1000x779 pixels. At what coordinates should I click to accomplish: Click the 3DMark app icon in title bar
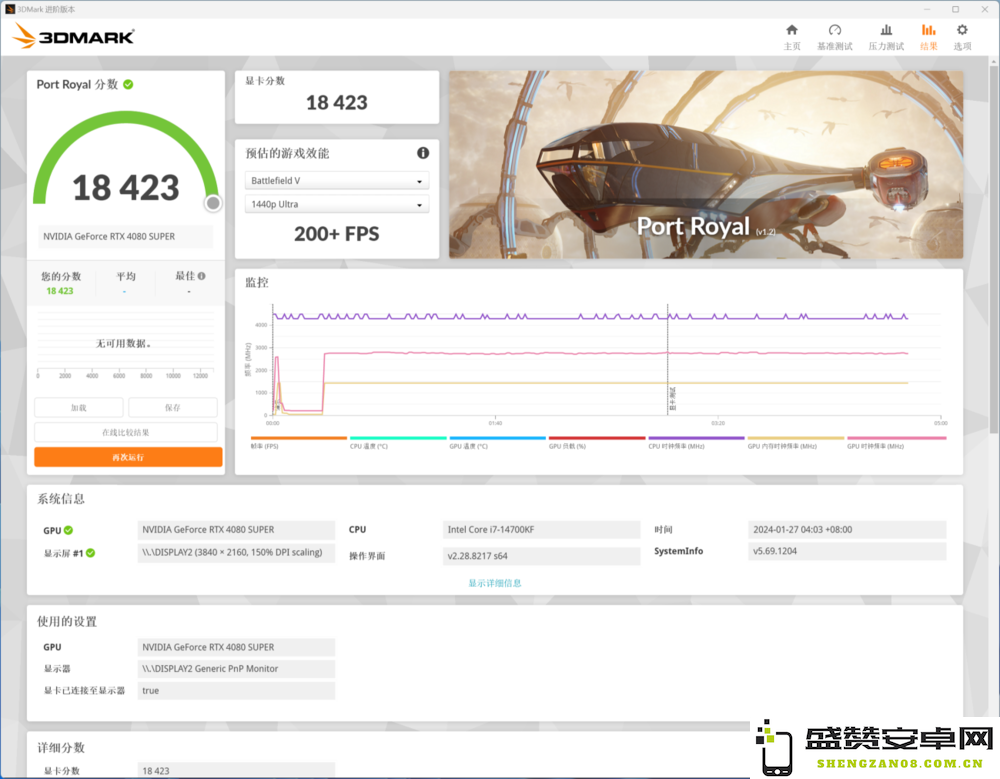tap(10, 9)
